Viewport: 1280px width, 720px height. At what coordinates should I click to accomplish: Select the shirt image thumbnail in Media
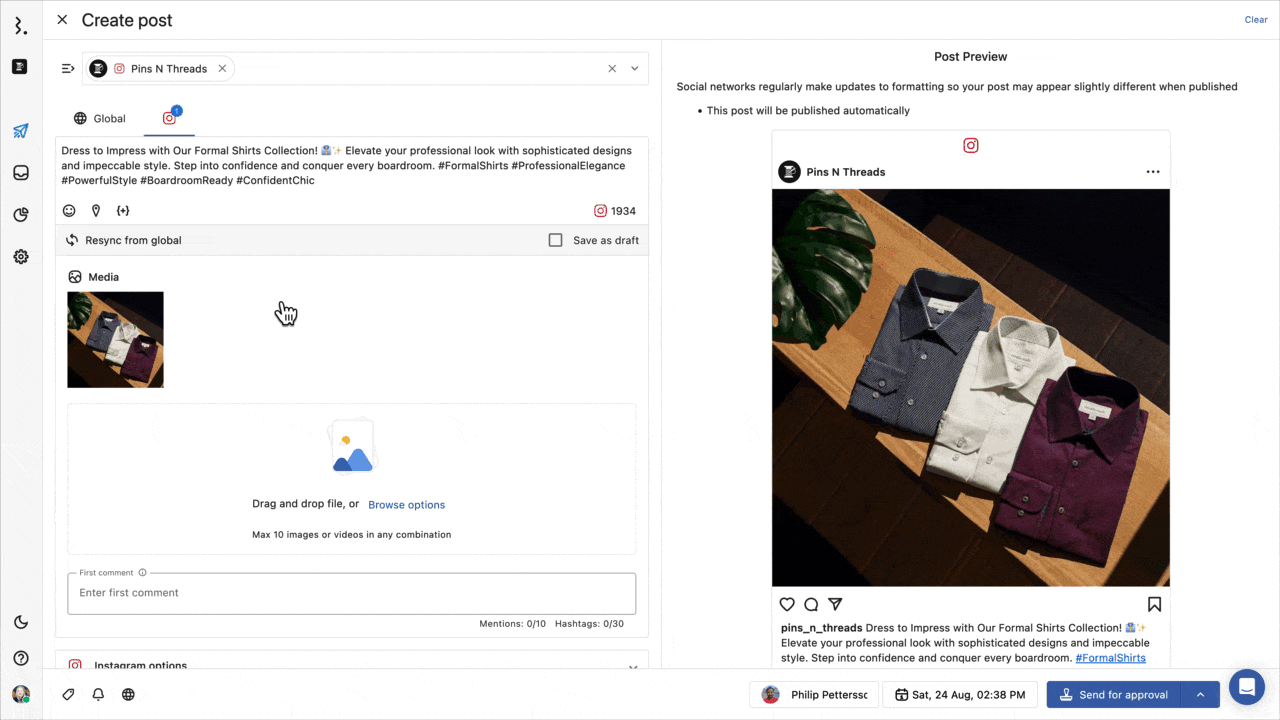pyautogui.click(x=115, y=339)
